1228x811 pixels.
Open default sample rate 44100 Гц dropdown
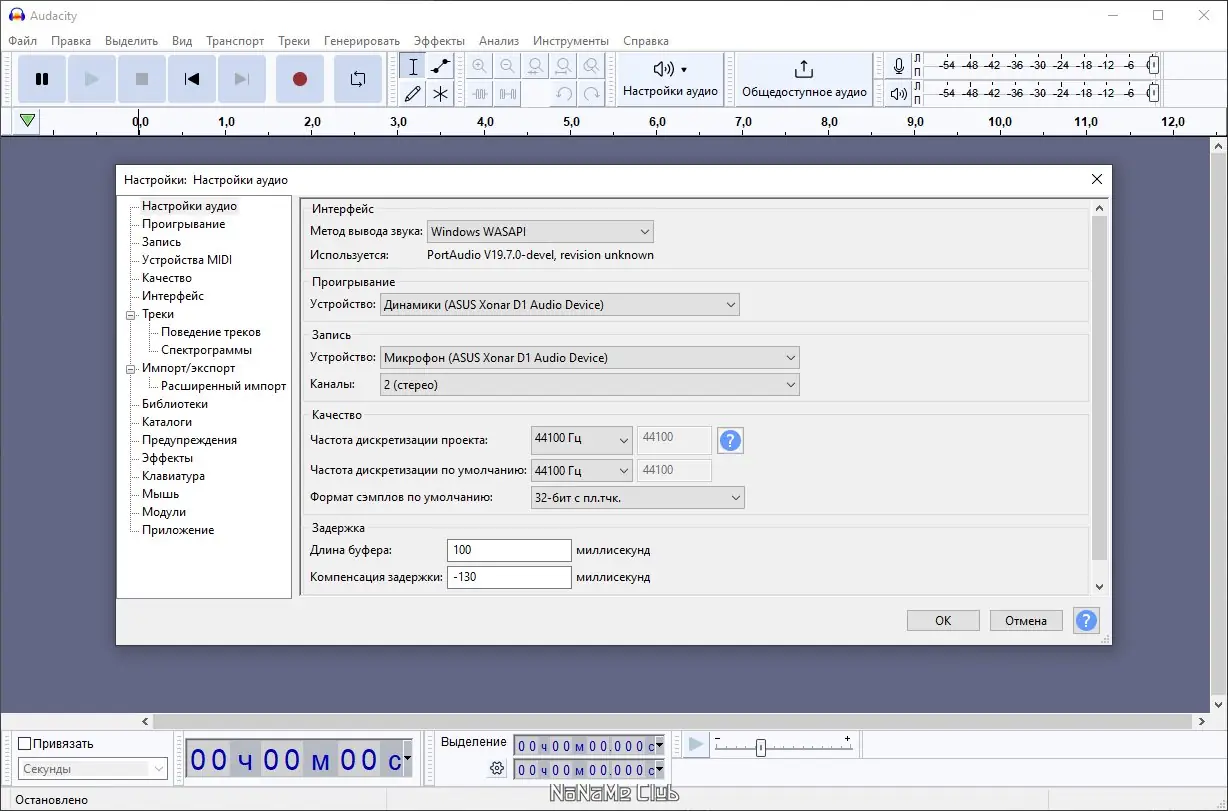[582, 470]
